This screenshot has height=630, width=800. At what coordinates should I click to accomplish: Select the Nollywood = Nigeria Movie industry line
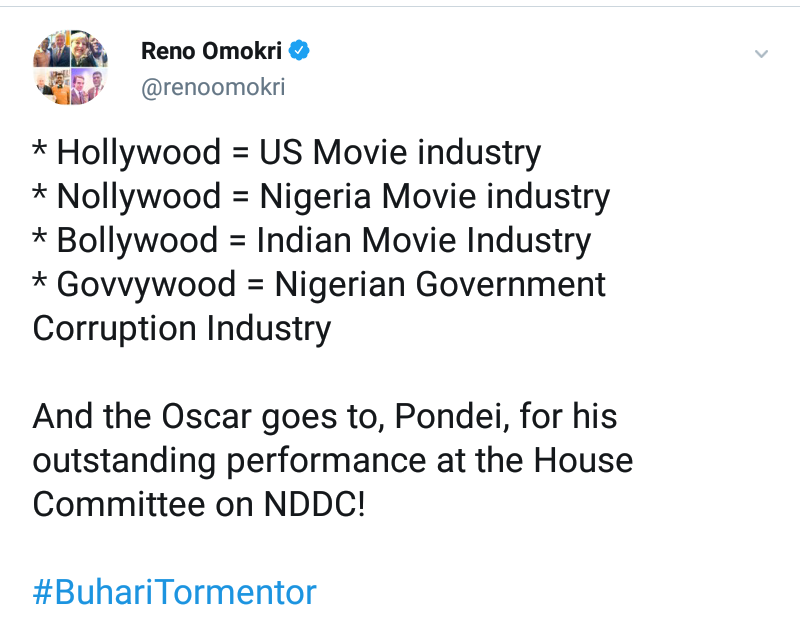(x=321, y=197)
